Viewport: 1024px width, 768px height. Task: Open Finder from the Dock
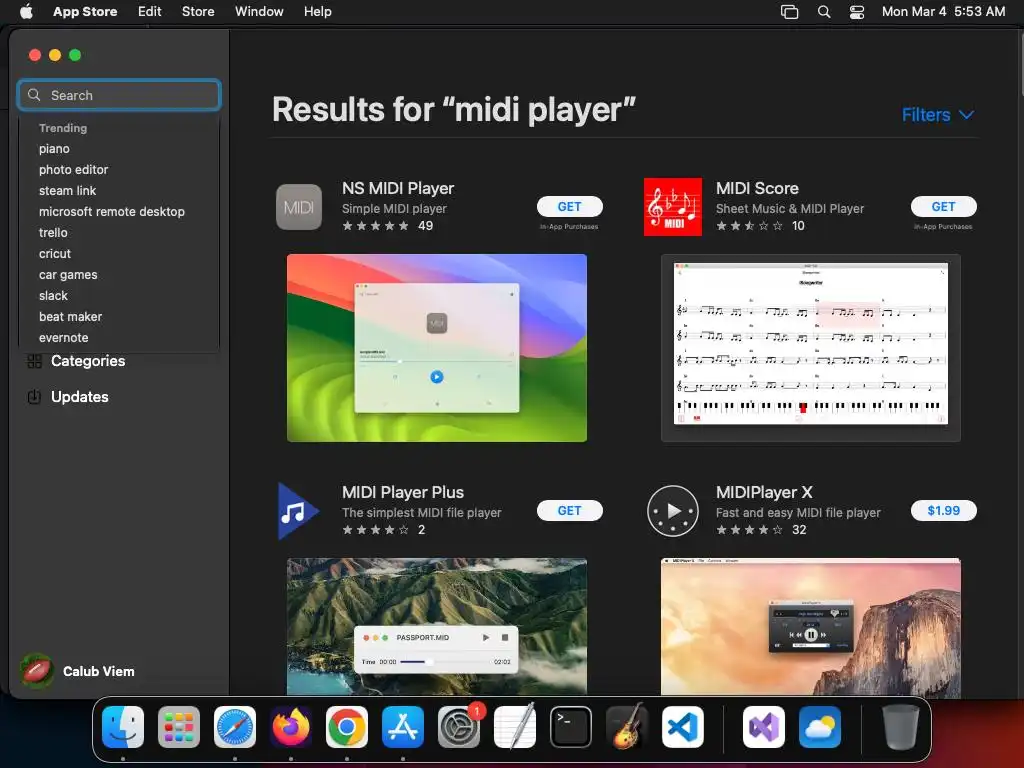123,727
